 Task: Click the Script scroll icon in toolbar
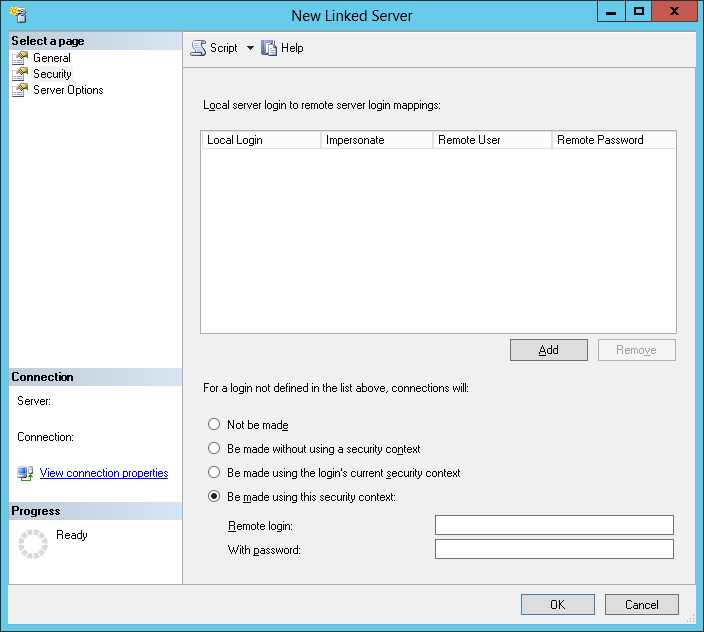click(198, 48)
